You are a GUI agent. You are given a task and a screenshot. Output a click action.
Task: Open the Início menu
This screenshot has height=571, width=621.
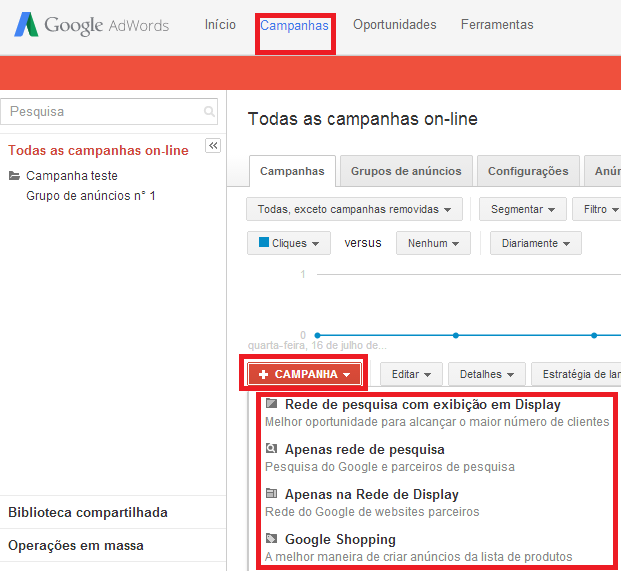coord(220,25)
